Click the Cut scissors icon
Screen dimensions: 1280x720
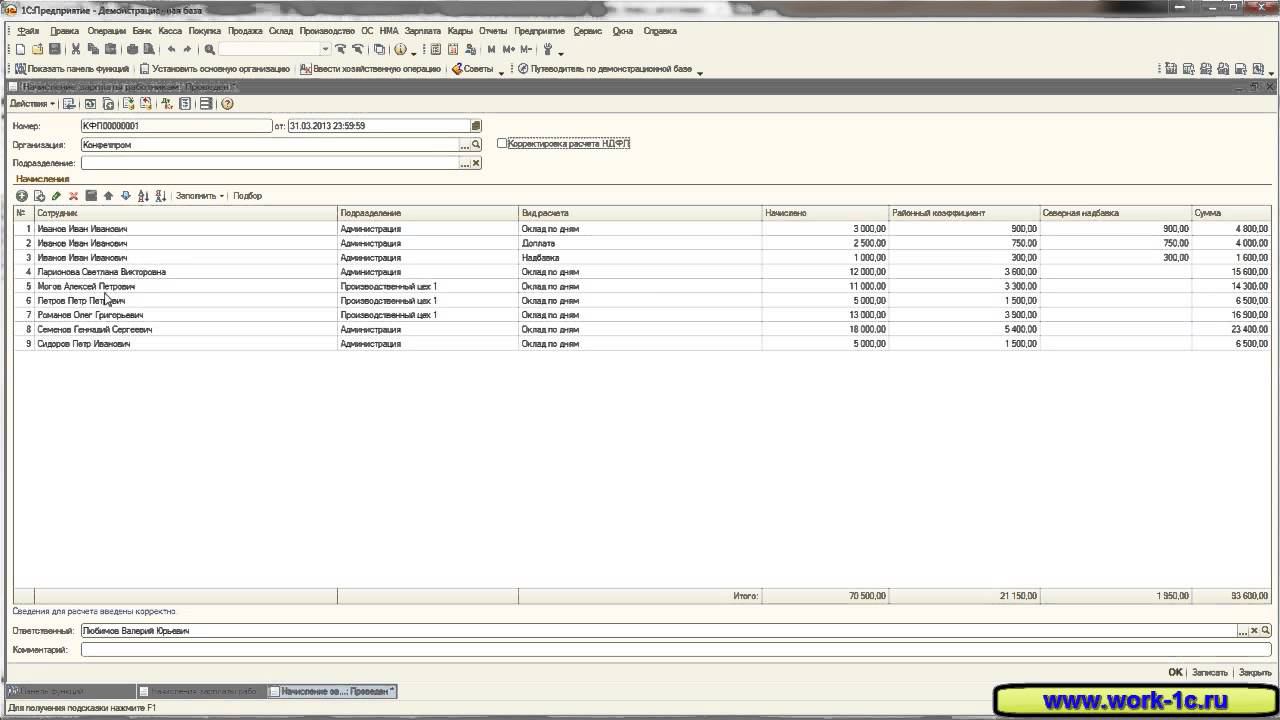click(x=75, y=49)
